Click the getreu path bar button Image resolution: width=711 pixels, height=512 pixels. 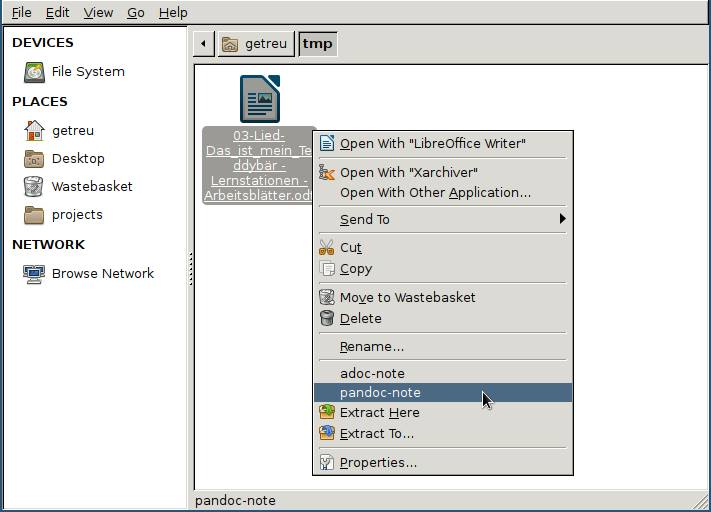(x=256, y=44)
